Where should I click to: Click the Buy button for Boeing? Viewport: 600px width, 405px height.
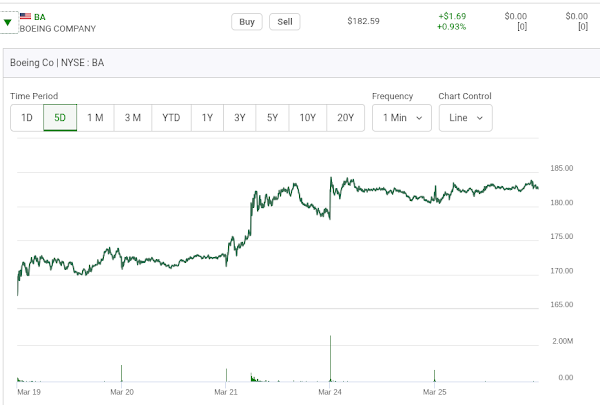coord(246,22)
